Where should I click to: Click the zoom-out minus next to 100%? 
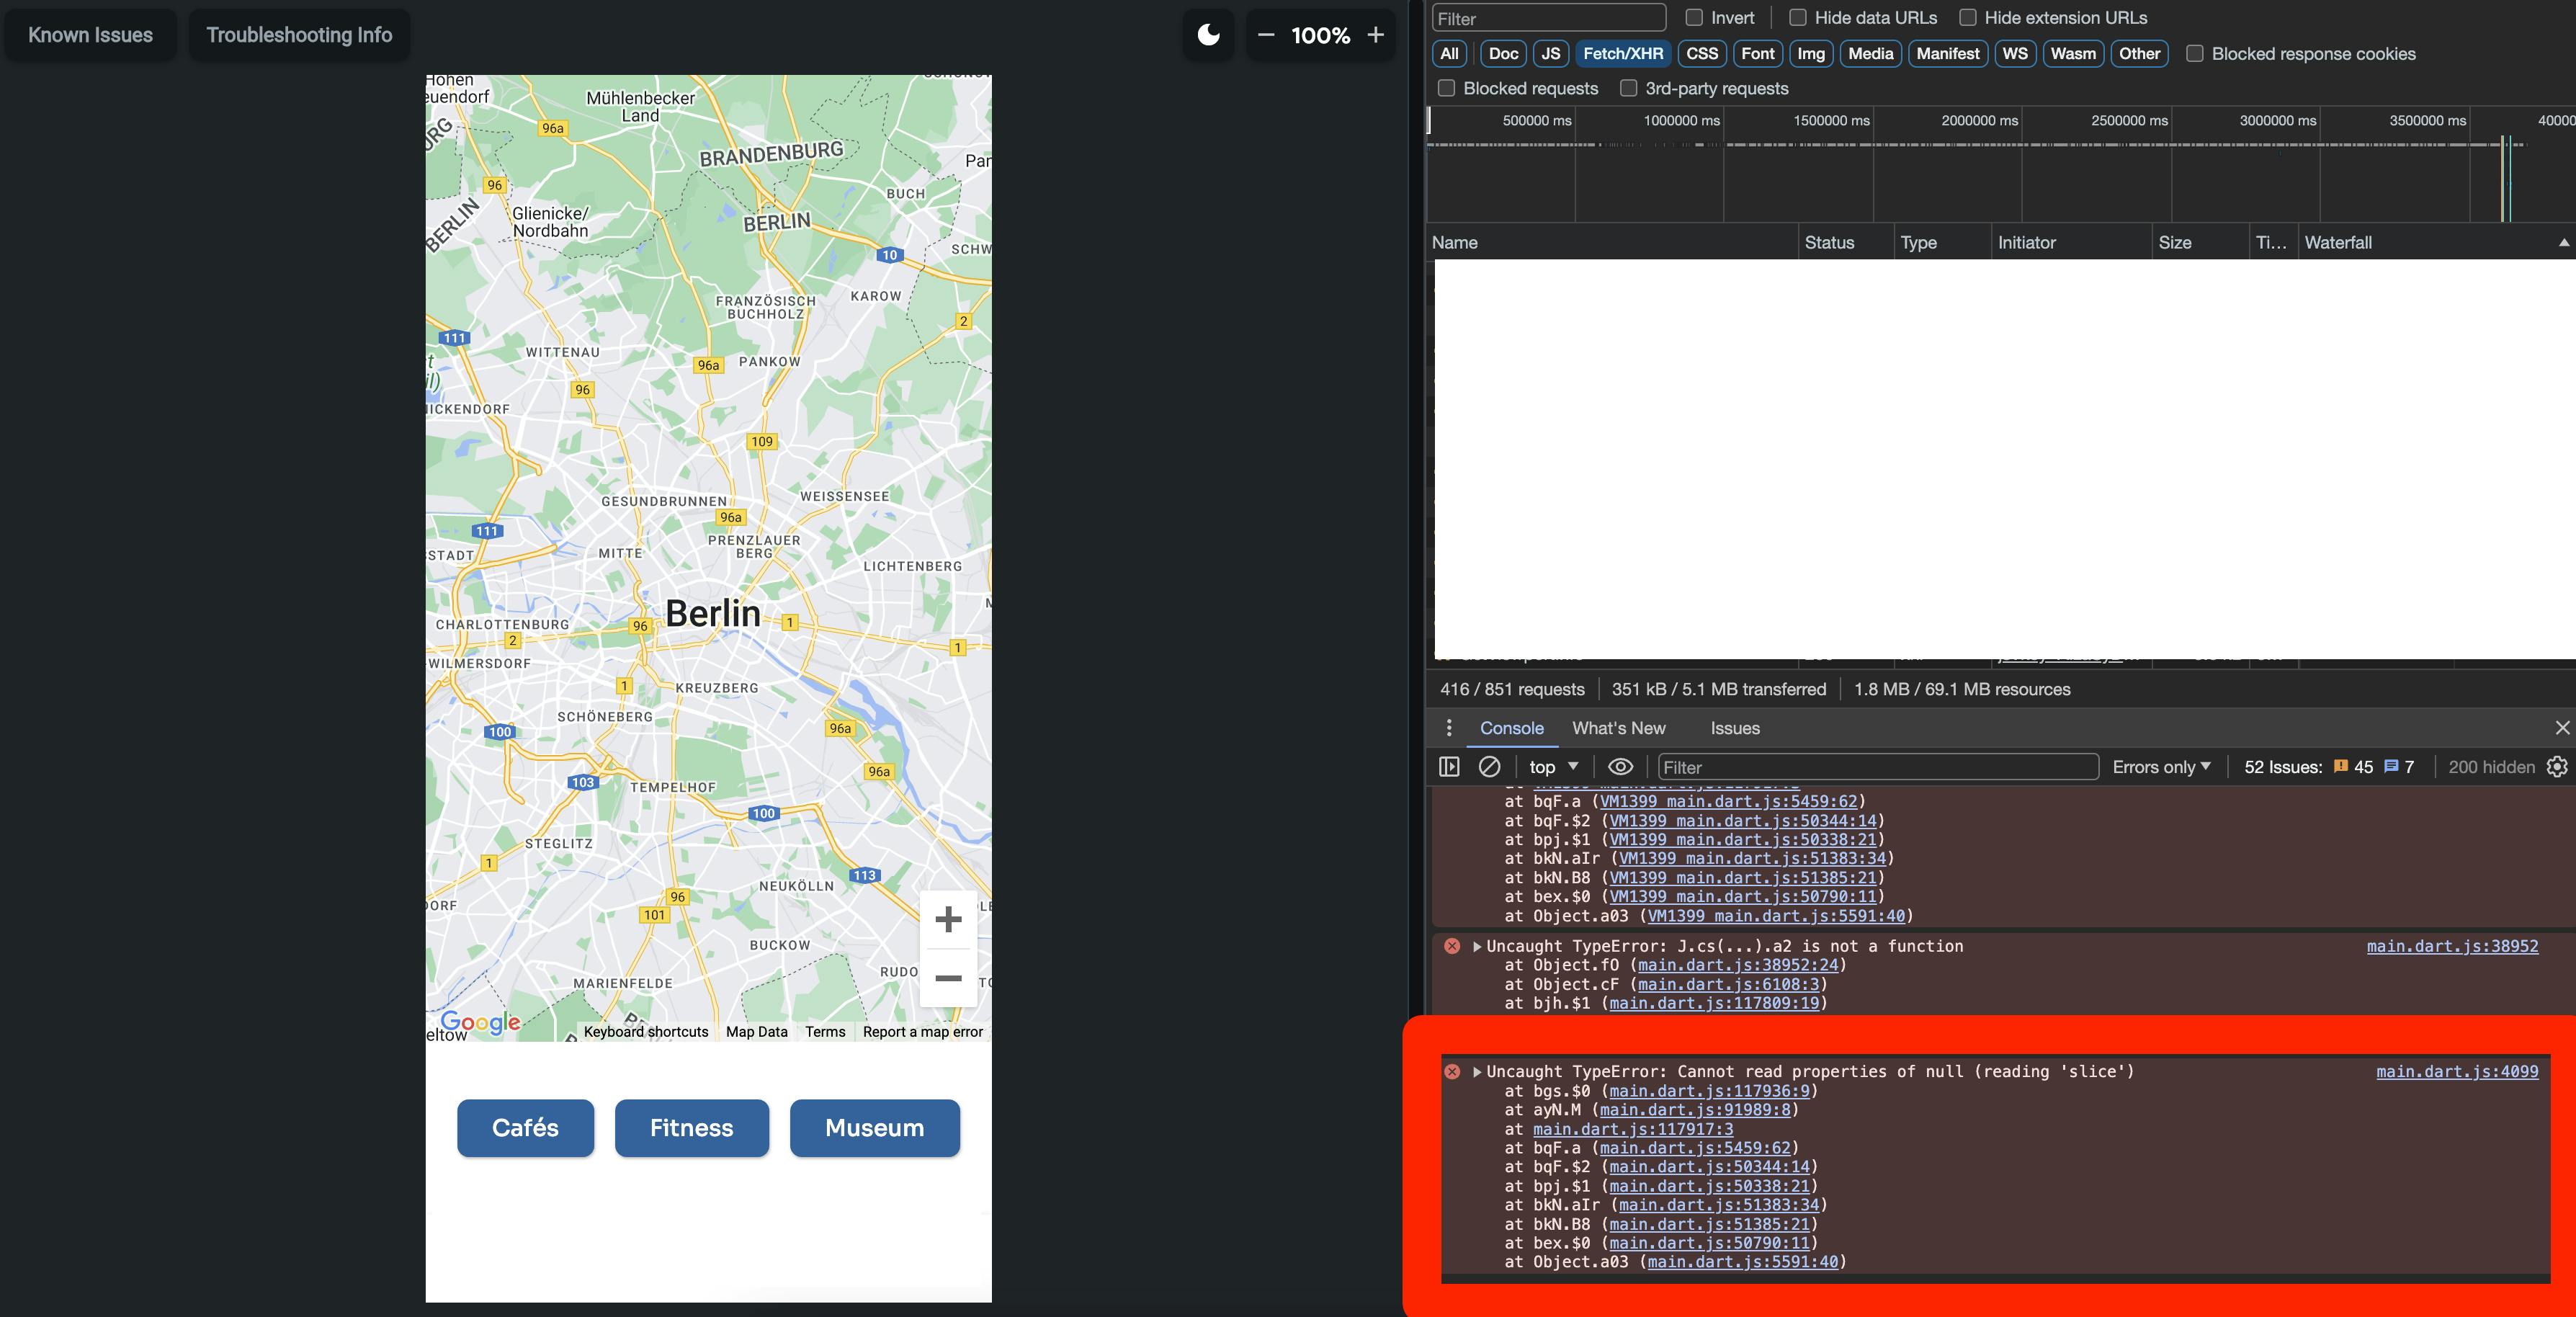point(1266,35)
